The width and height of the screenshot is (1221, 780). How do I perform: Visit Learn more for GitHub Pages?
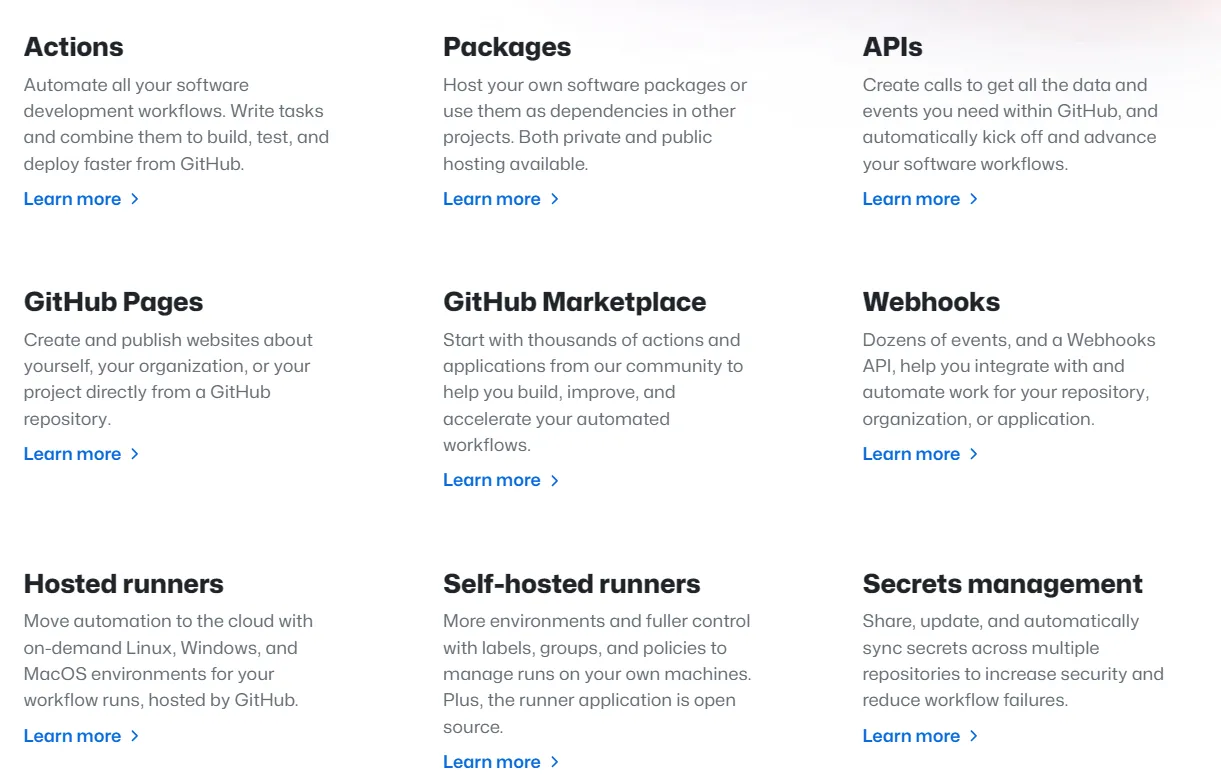tap(72, 454)
